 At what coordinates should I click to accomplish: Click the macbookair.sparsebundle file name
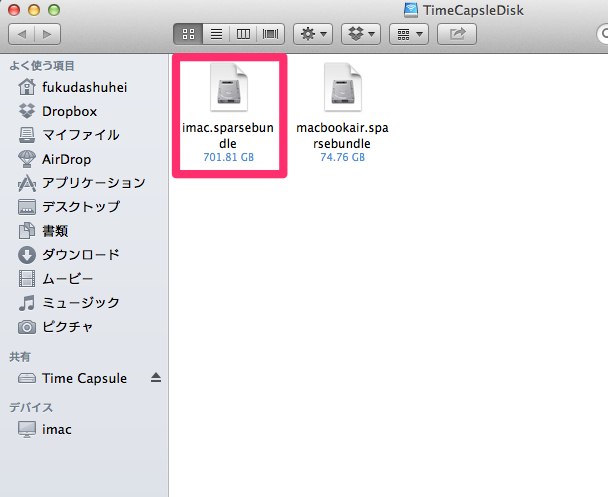point(342,135)
